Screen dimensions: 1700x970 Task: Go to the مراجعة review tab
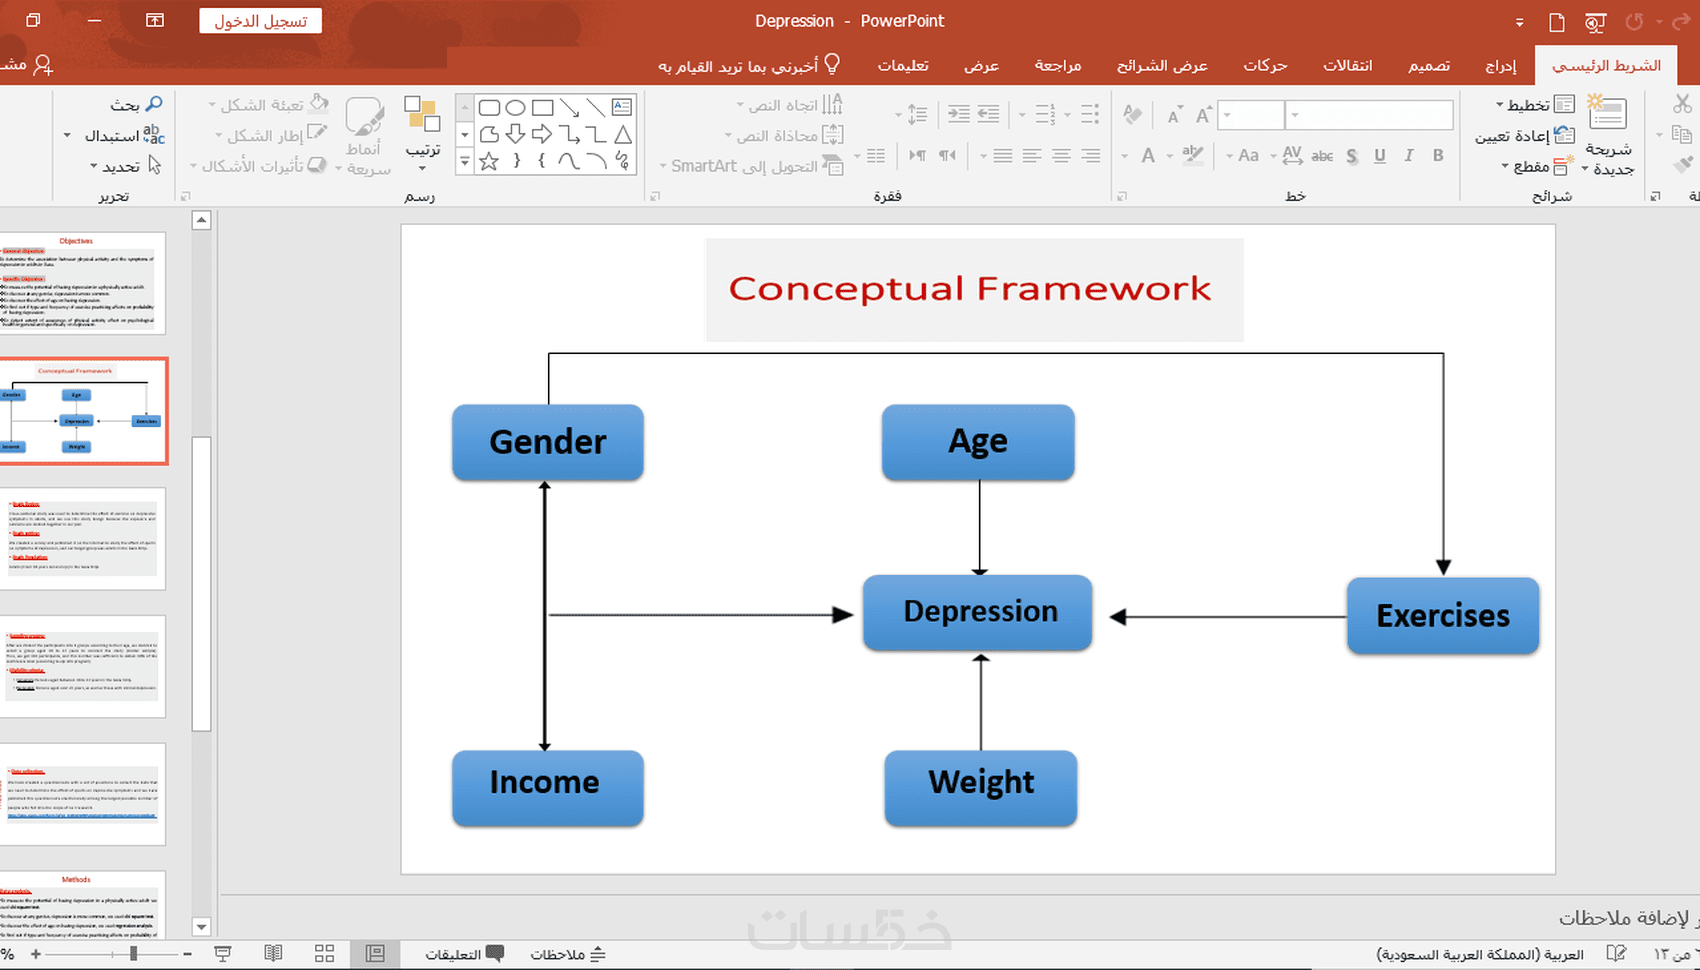[1058, 66]
